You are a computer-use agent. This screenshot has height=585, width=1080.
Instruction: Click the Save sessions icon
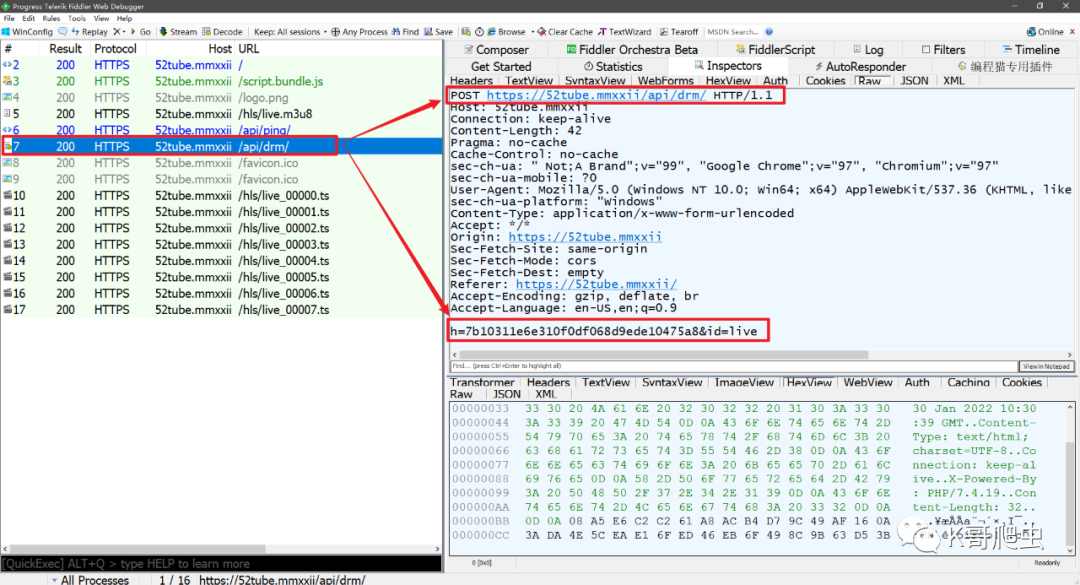(438, 32)
